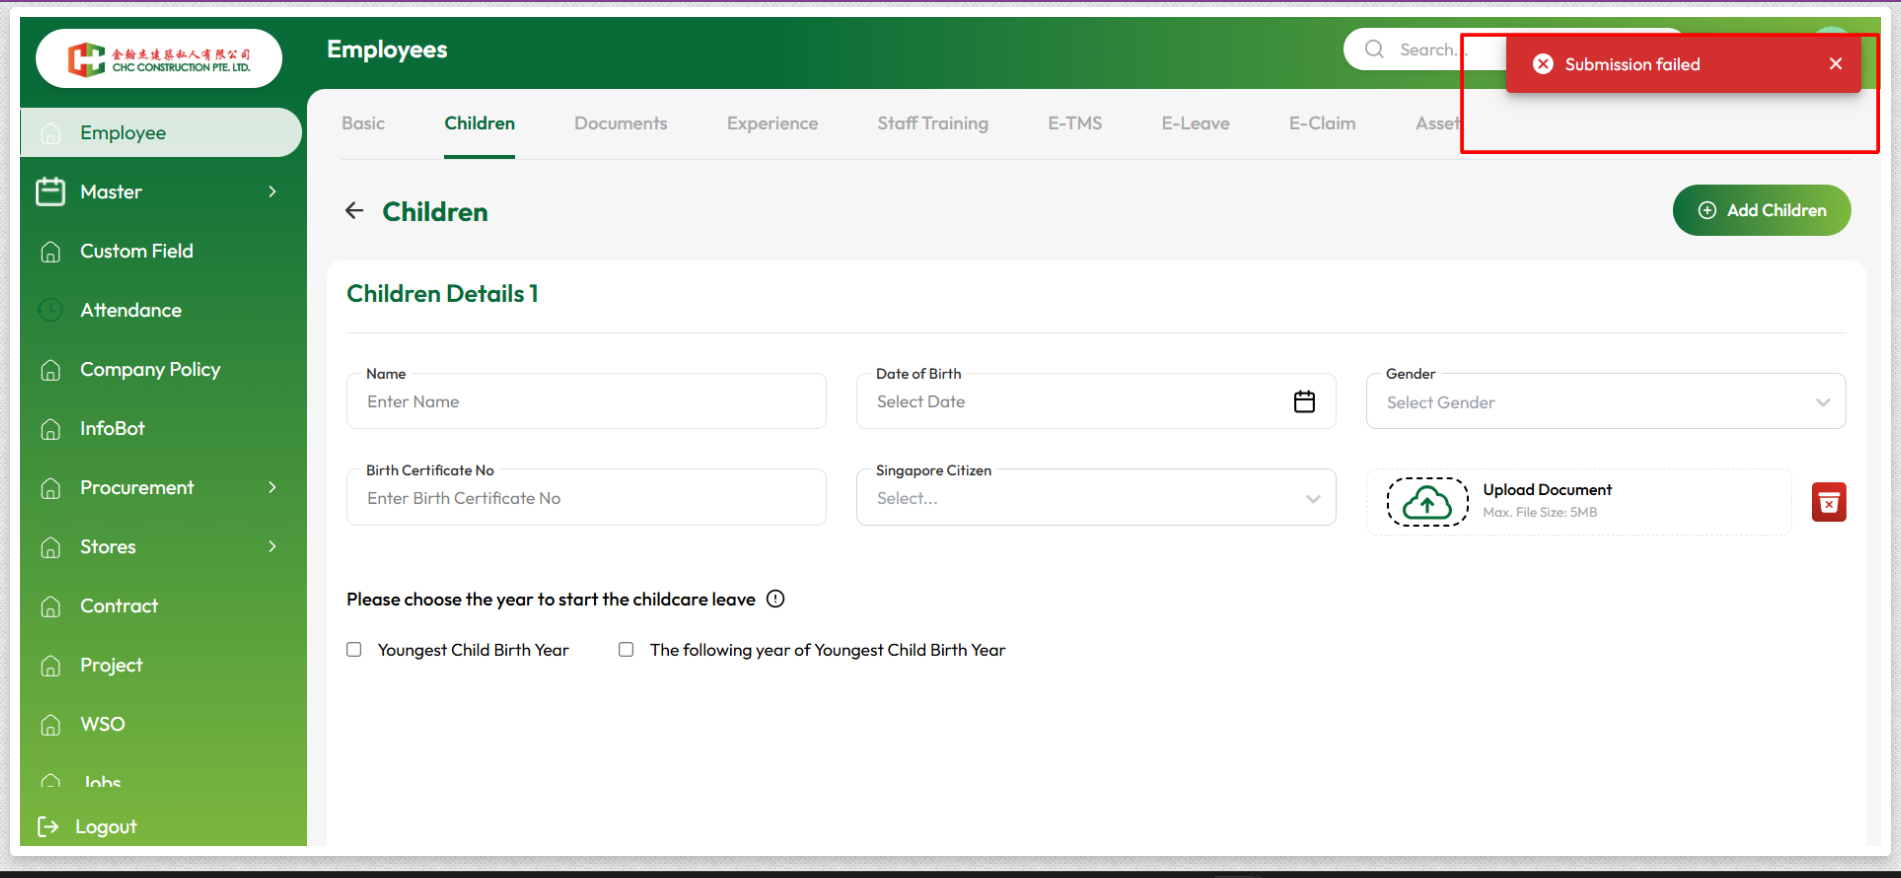Expand the Procurement menu chevron
Image resolution: width=1901 pixels, height=878 pixels.
272,487
